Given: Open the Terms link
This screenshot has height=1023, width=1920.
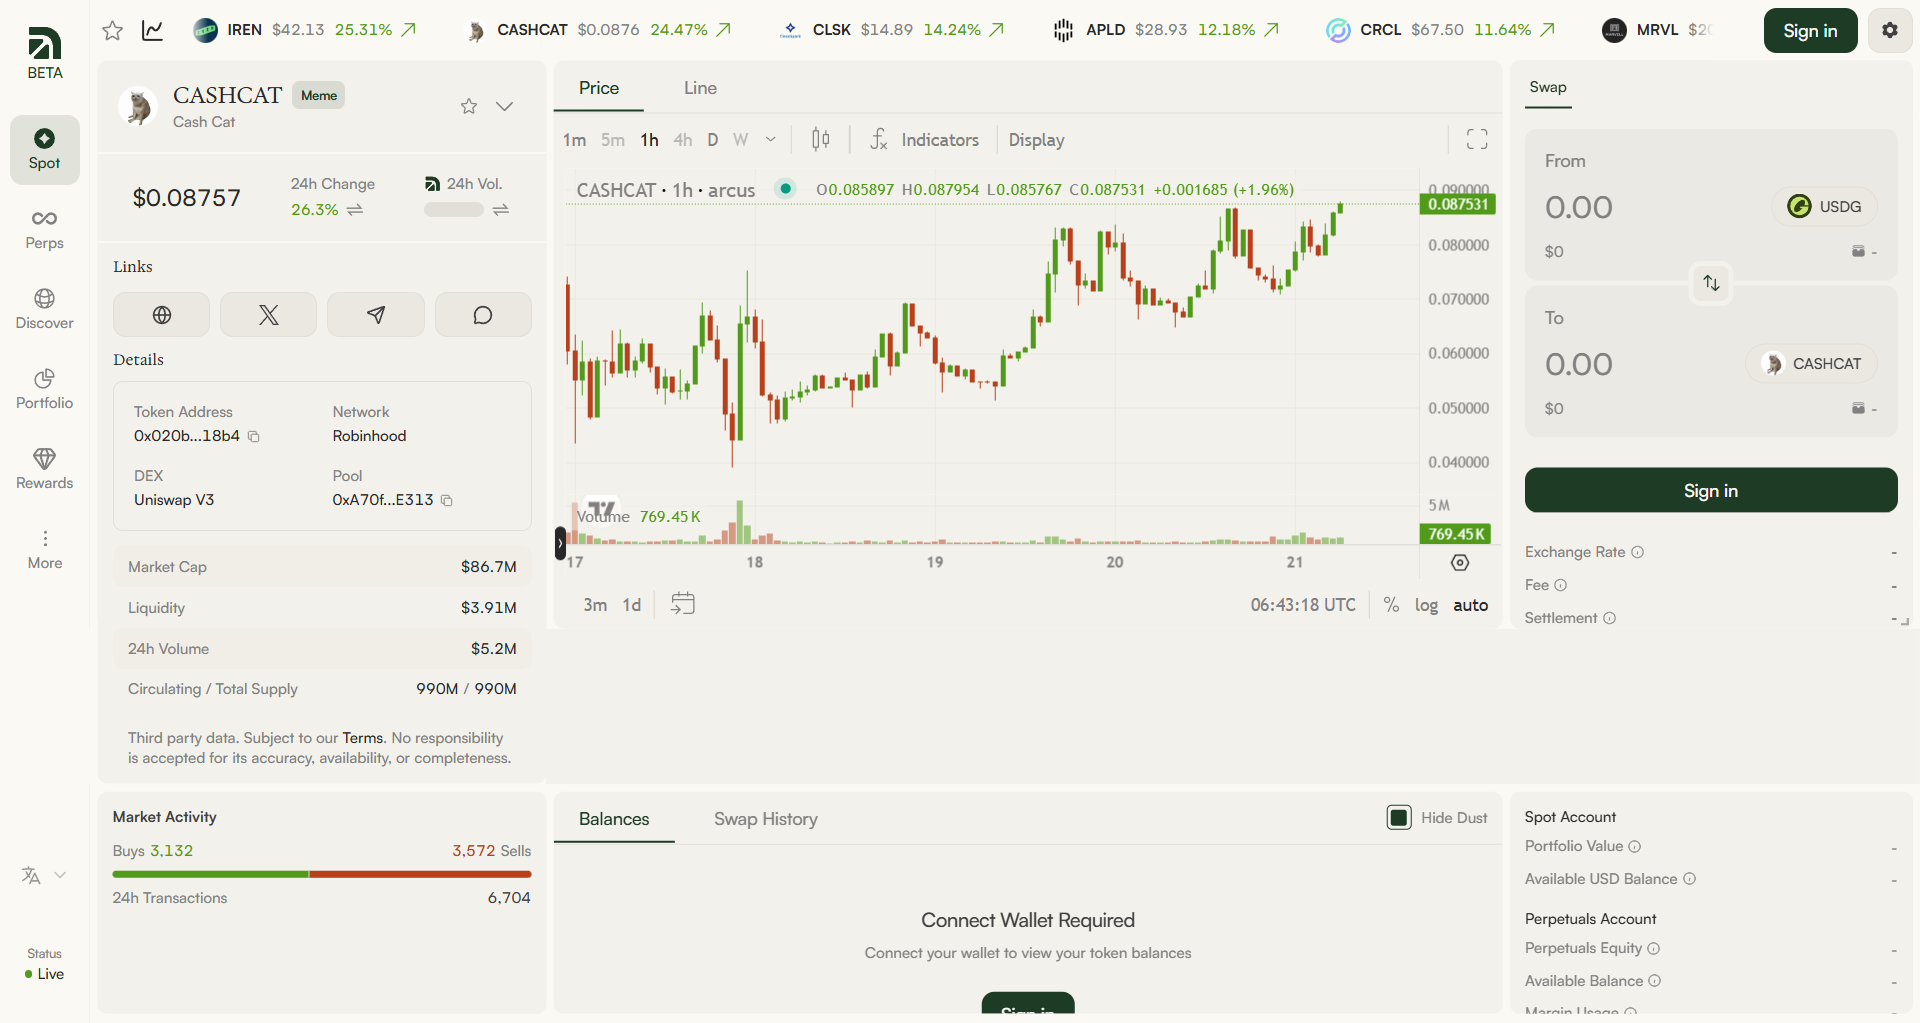Looking at the screenshot, I should 363,738.
